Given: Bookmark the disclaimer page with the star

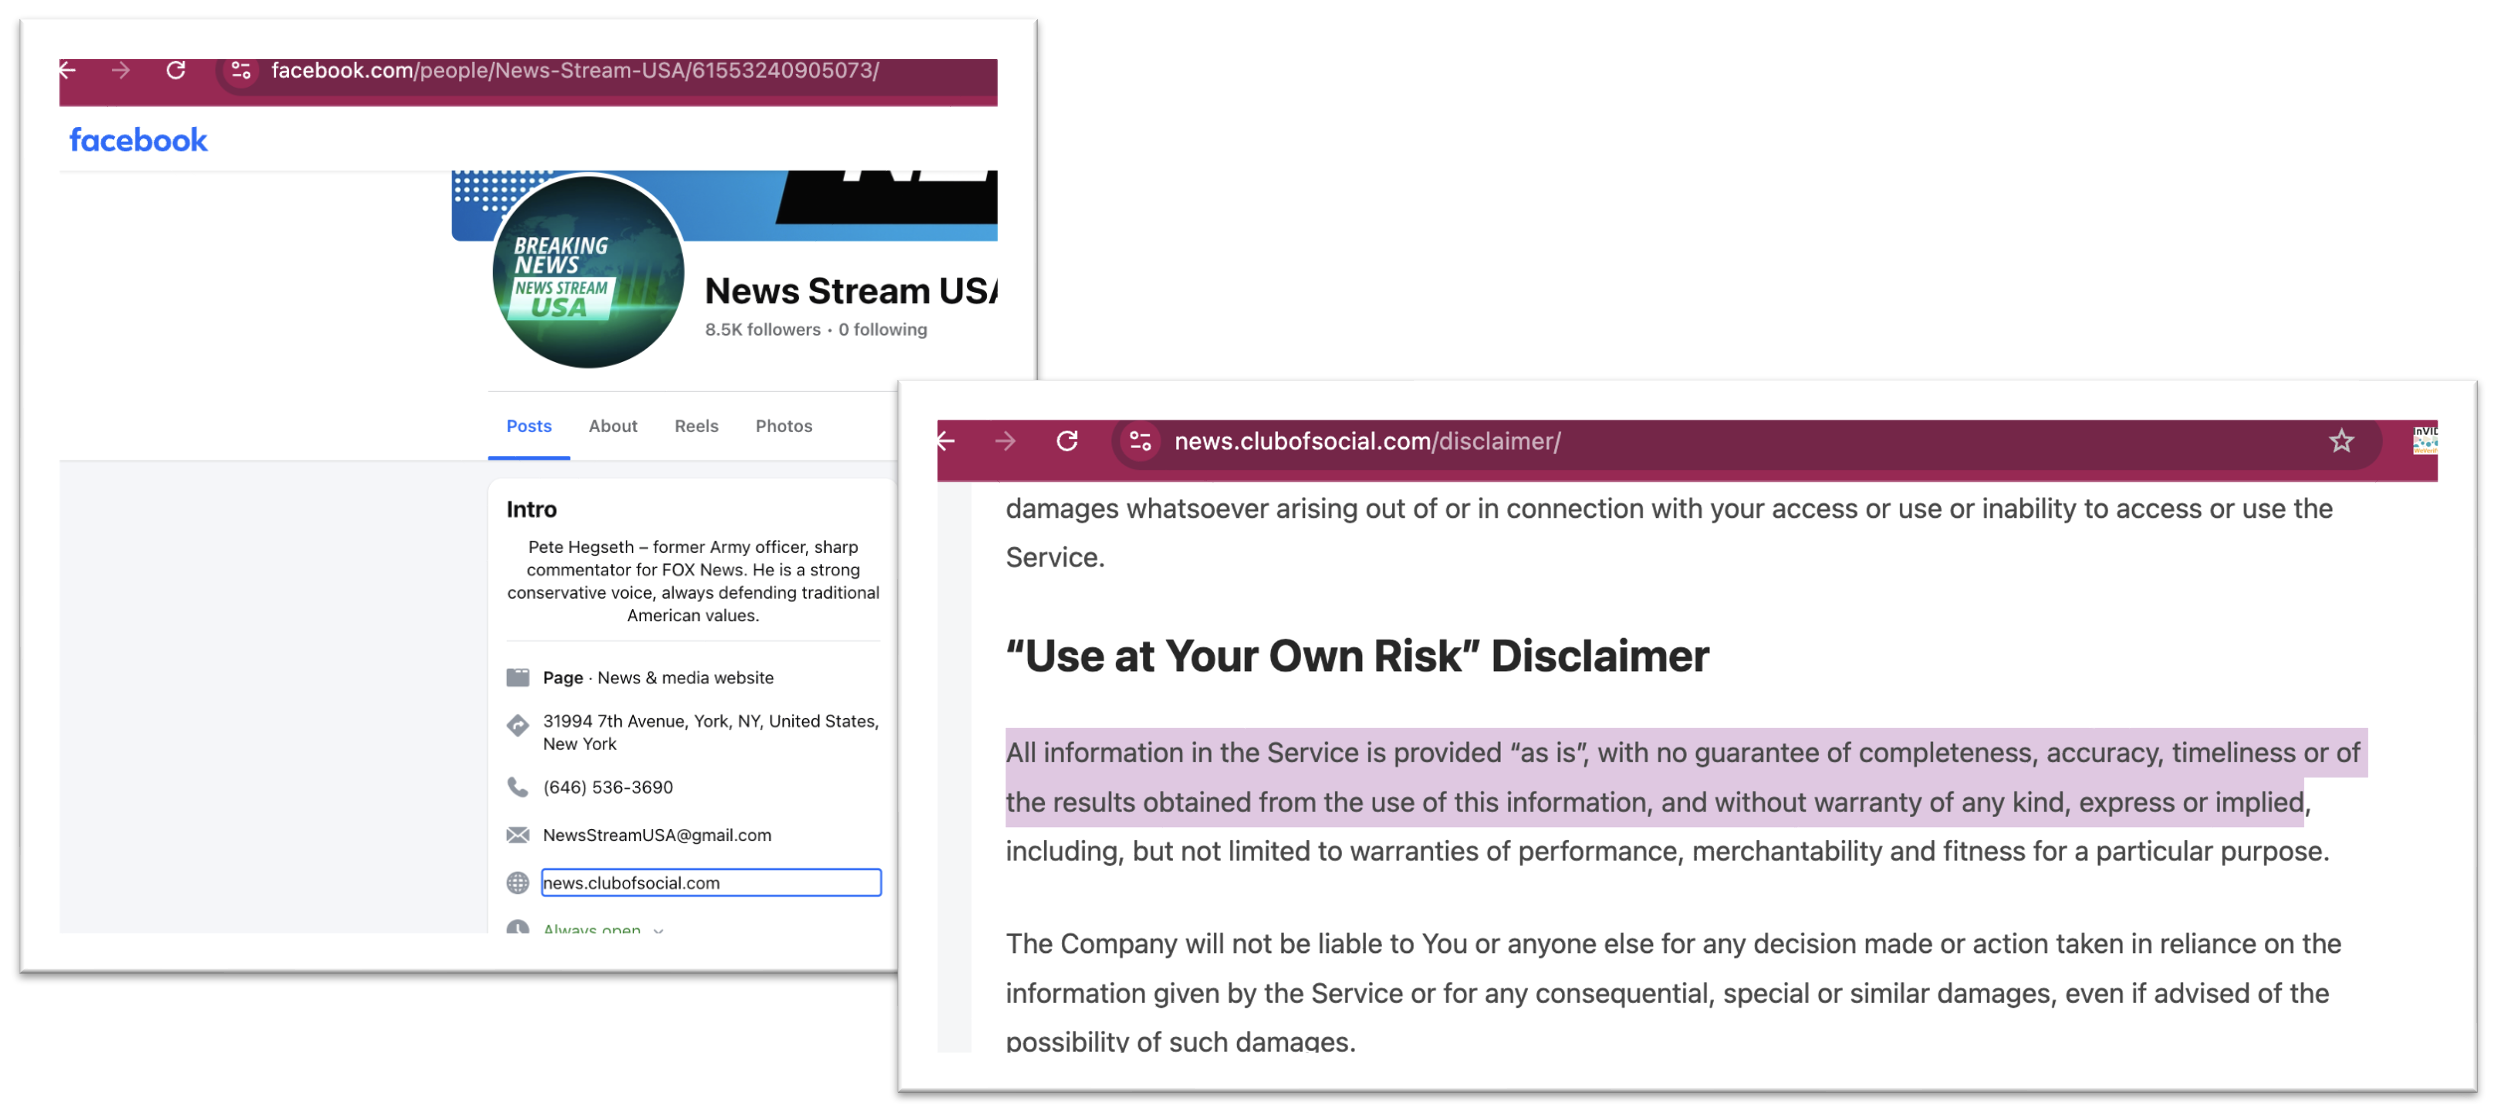Looking at the screenshot, I should (x=2341, y=442).
